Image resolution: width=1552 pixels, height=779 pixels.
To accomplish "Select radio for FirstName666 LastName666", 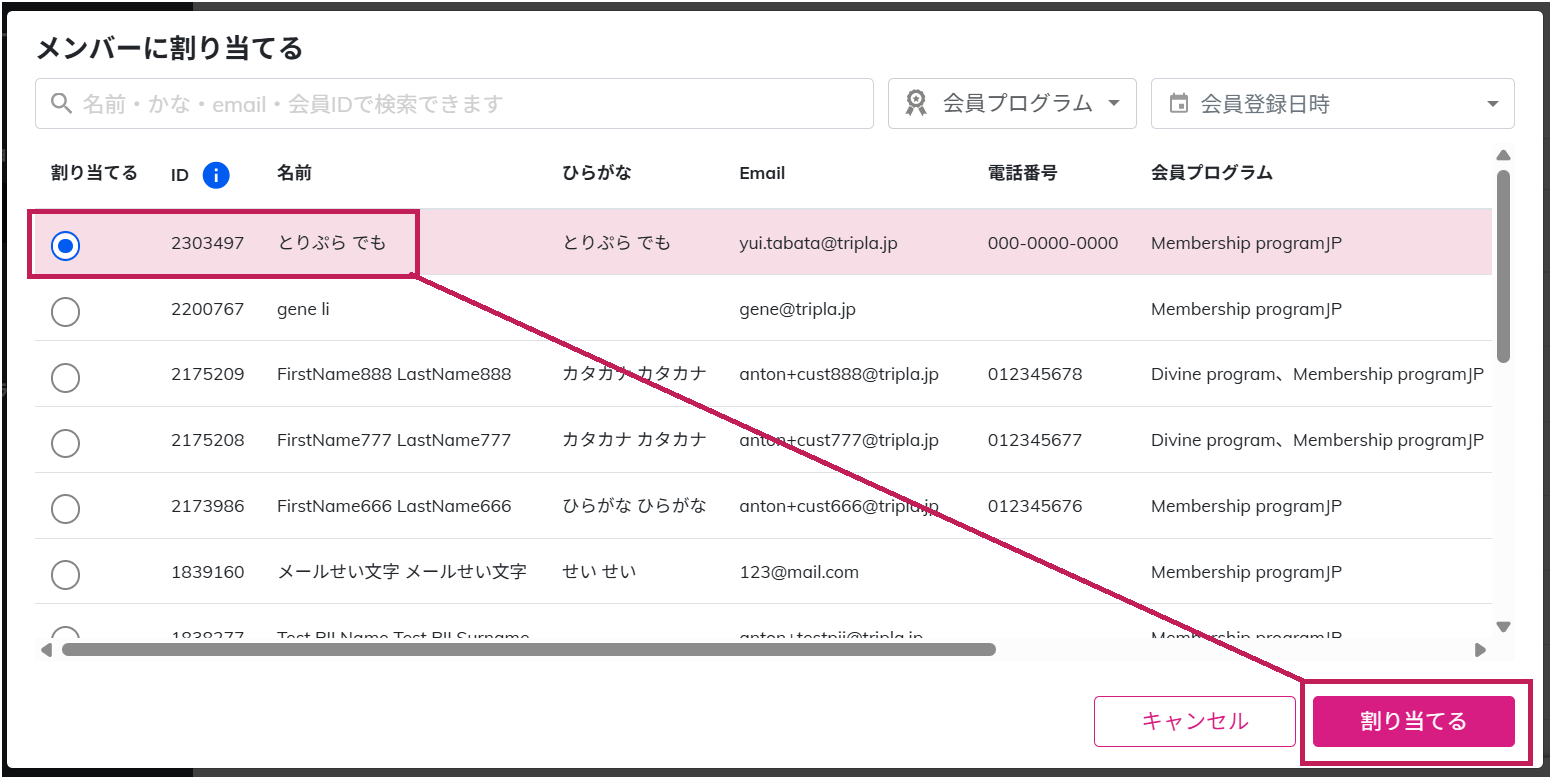I will point(65,509).
